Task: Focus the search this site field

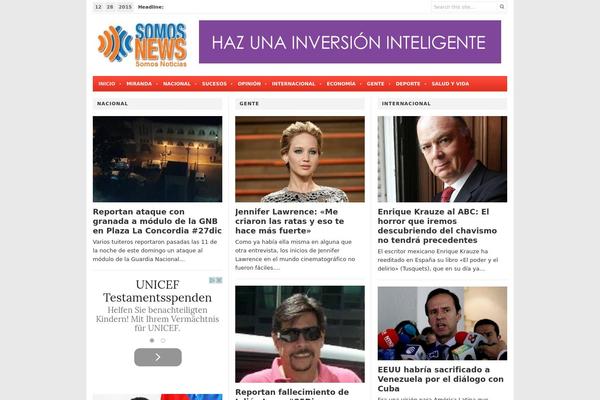Action: point(465,7)
